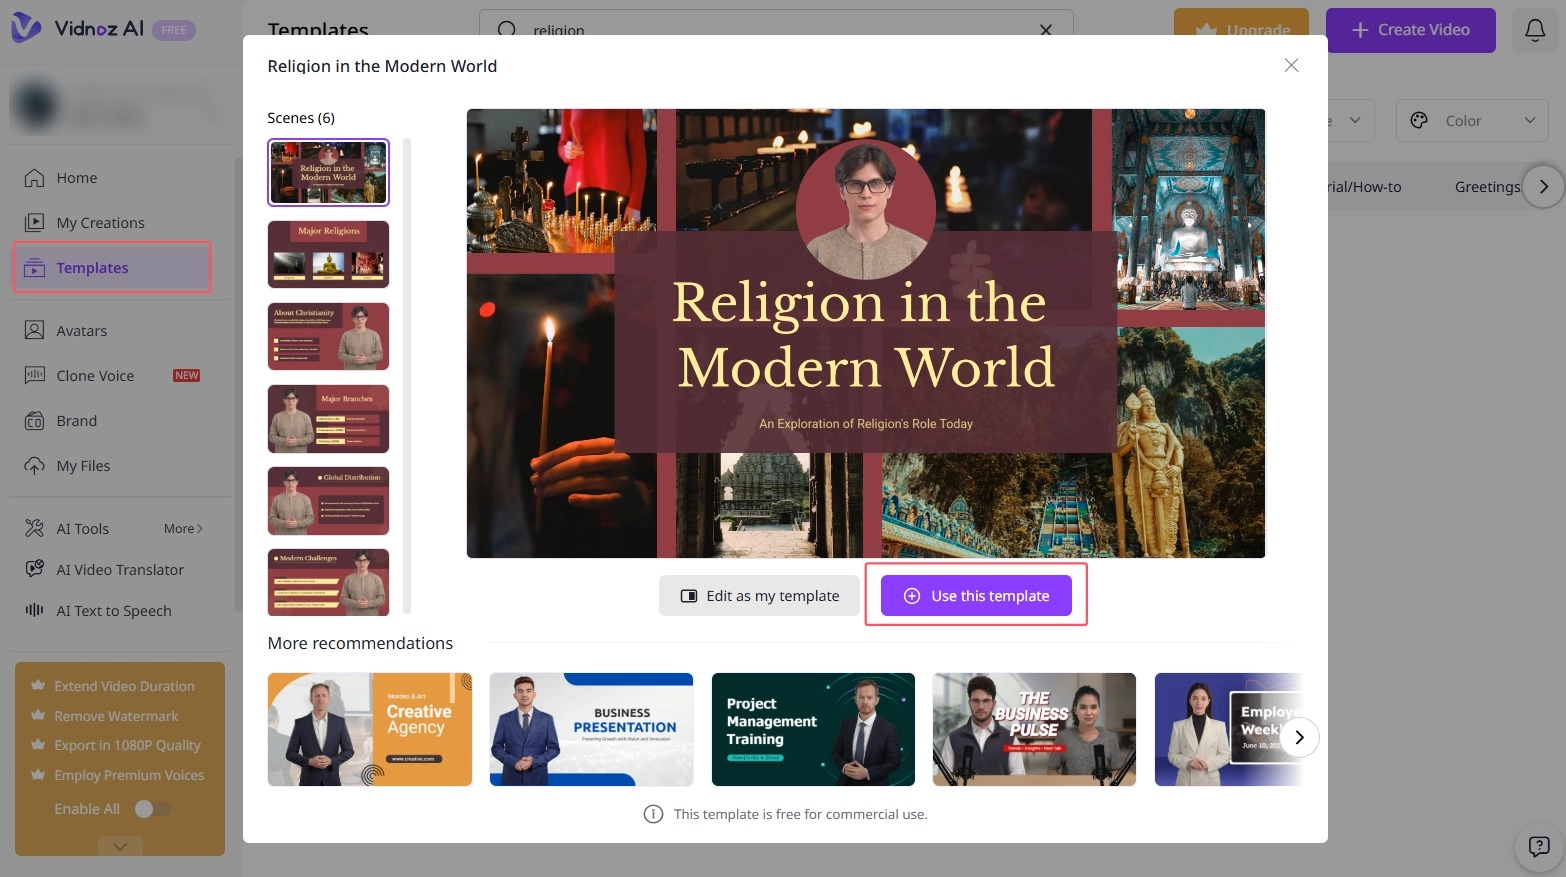The height and width of the screenshot is (877, 1566).
Task: Select the Major Religions scene thumbnail
Action: (328, 254)
